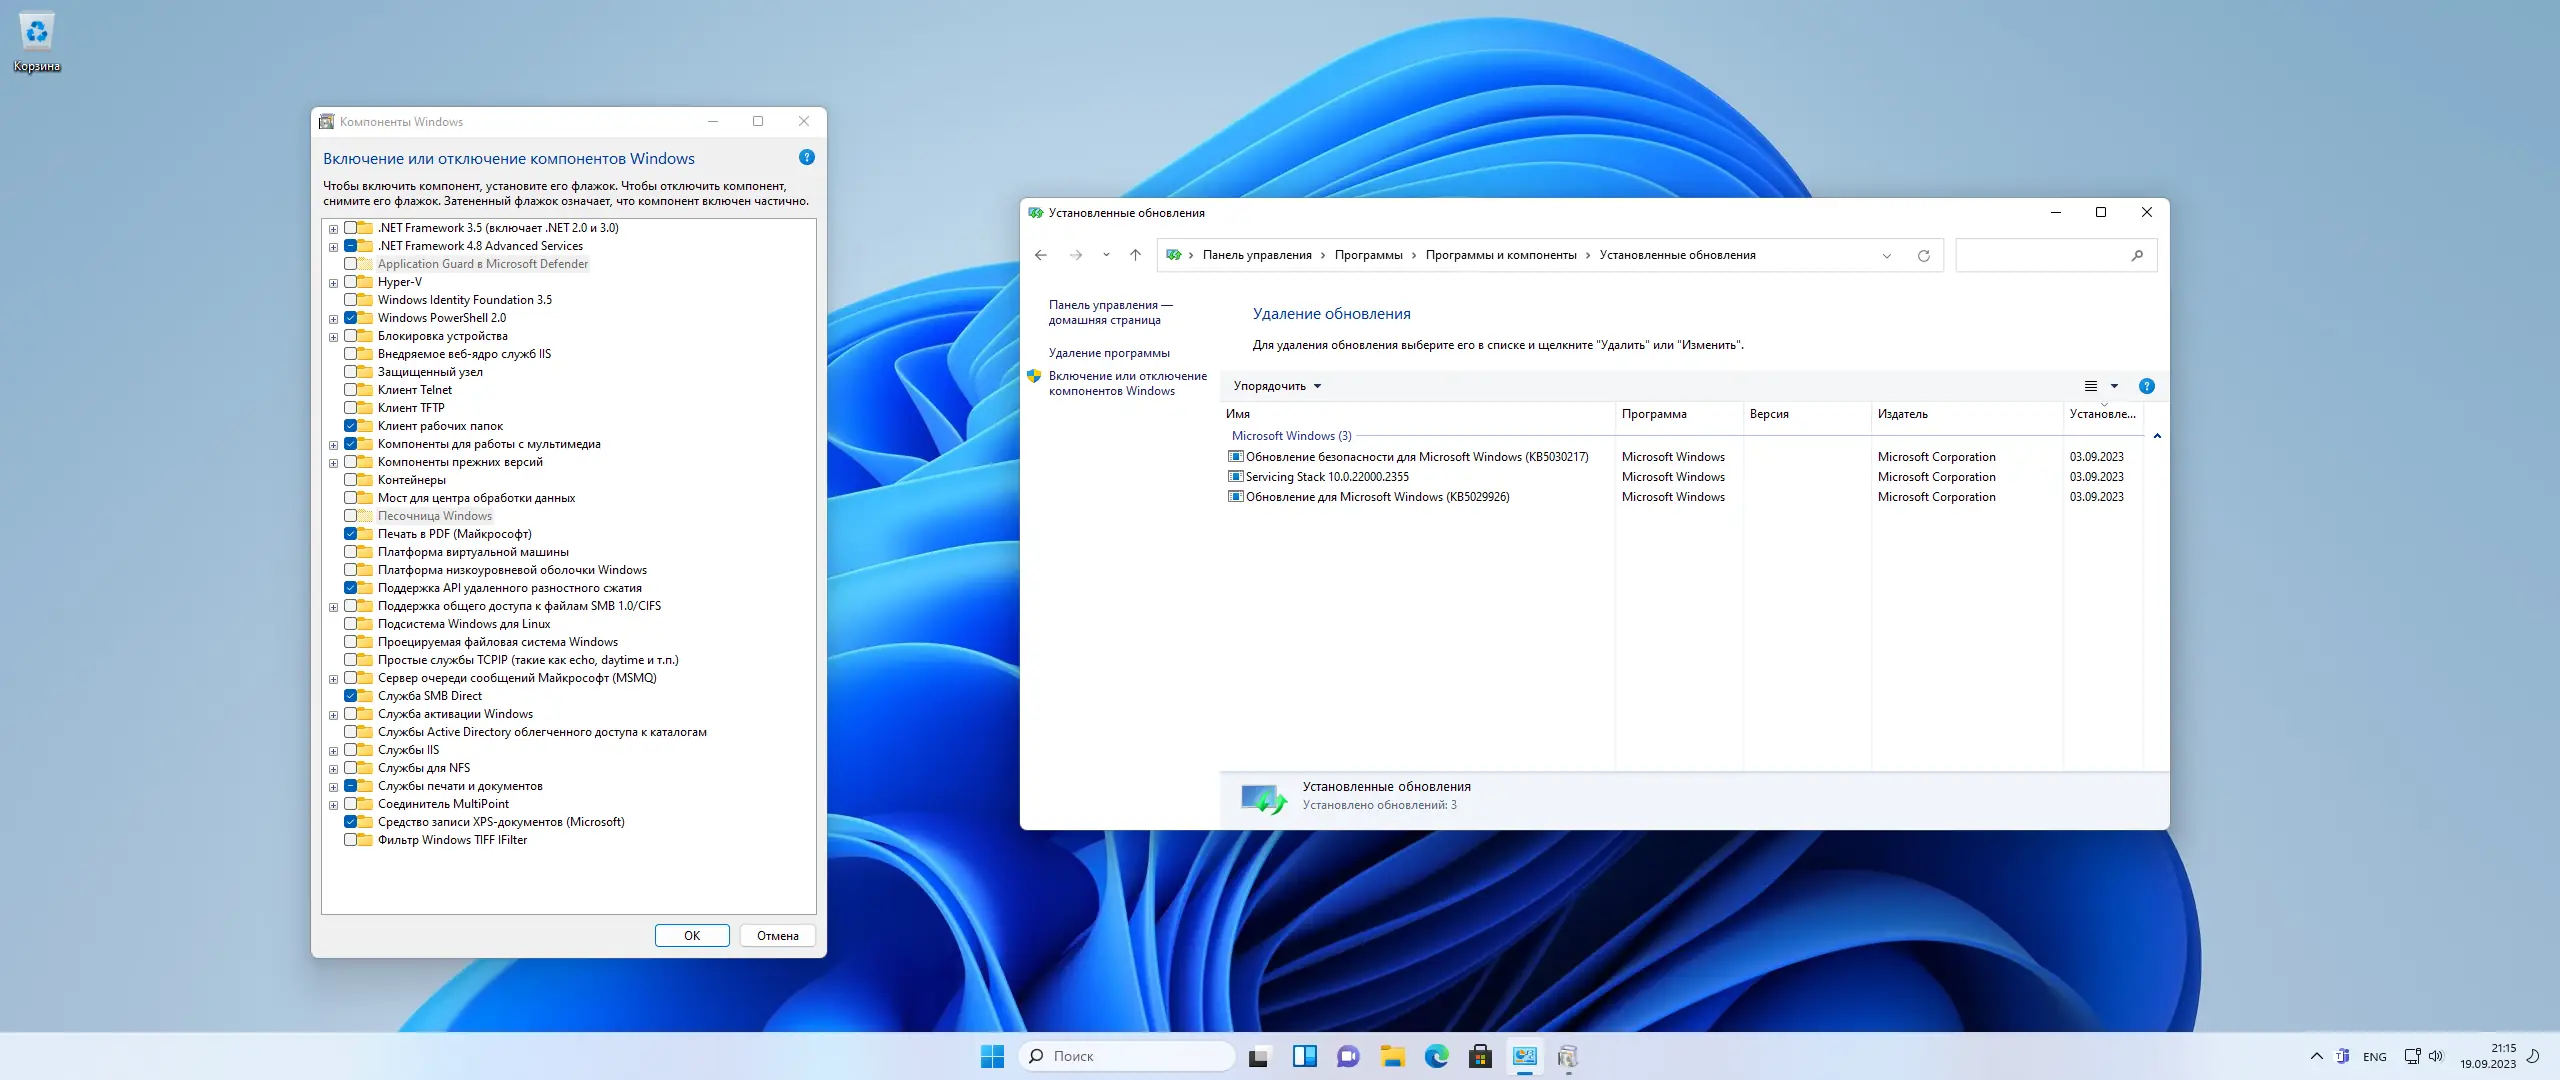The image size is (2560, 1080).
Task: Click help icon in updates toolbar
Action: 2146,386
